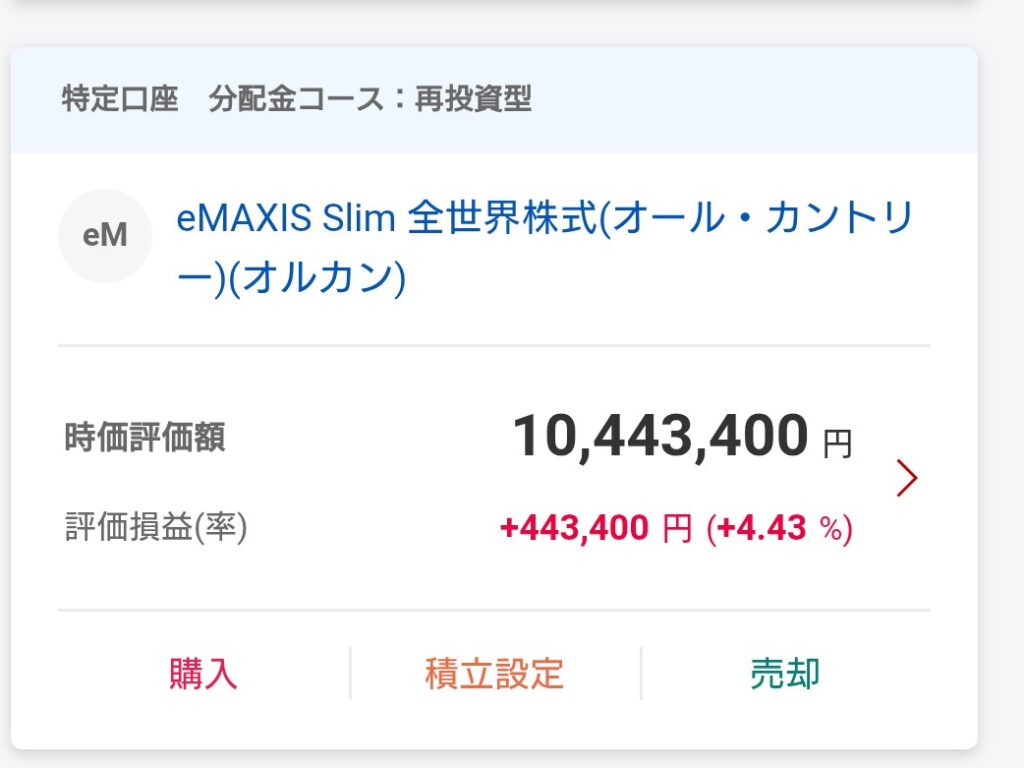Tap the 売却 button

pyautogui.click(x=785, y=673)
